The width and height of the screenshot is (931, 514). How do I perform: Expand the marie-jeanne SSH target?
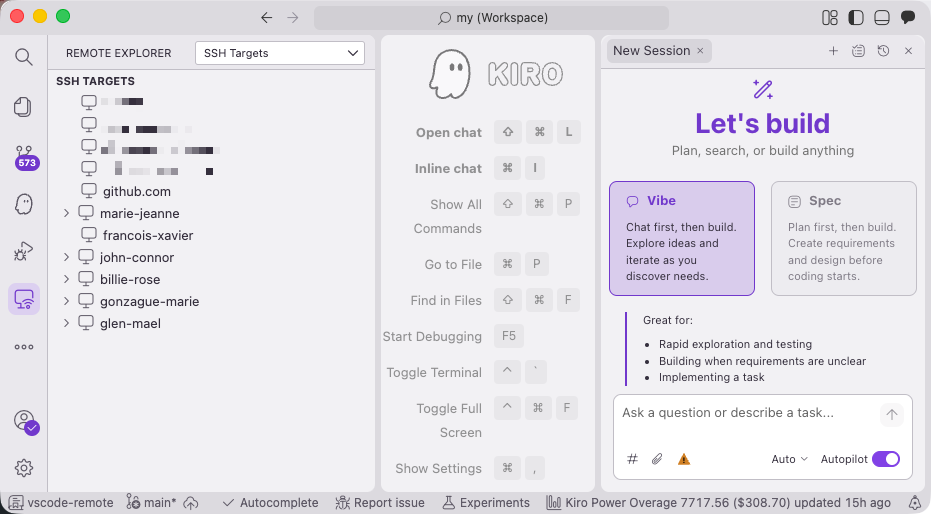pyautogui.click(x=66, y=213)
